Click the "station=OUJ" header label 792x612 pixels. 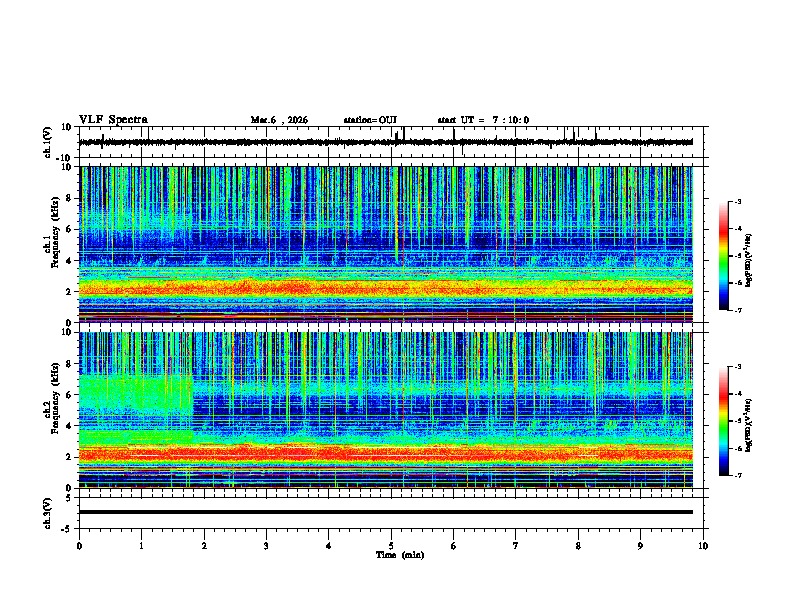(x=370, y=120)
